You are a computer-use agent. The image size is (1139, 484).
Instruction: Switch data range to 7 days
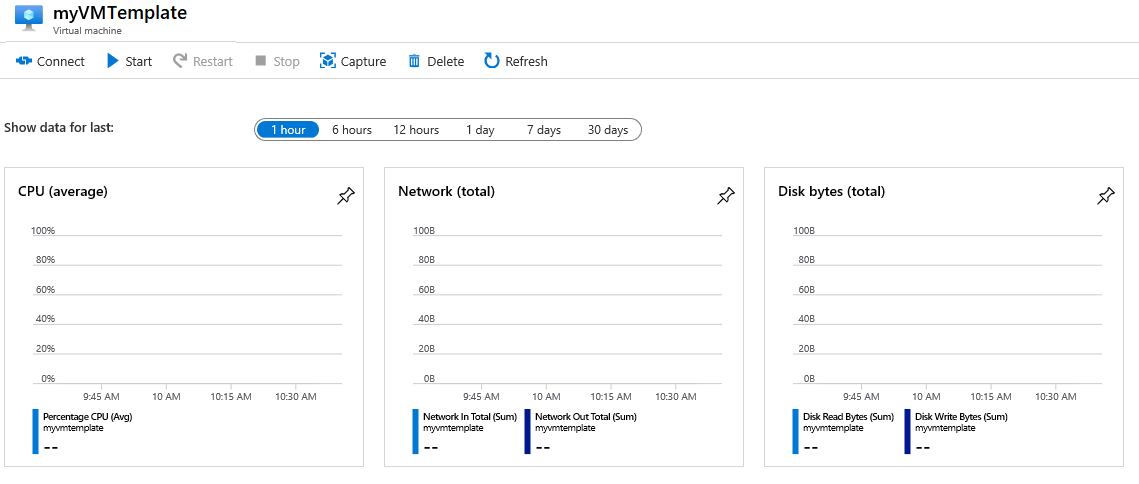pyautogui.click(x=544, y=130)
